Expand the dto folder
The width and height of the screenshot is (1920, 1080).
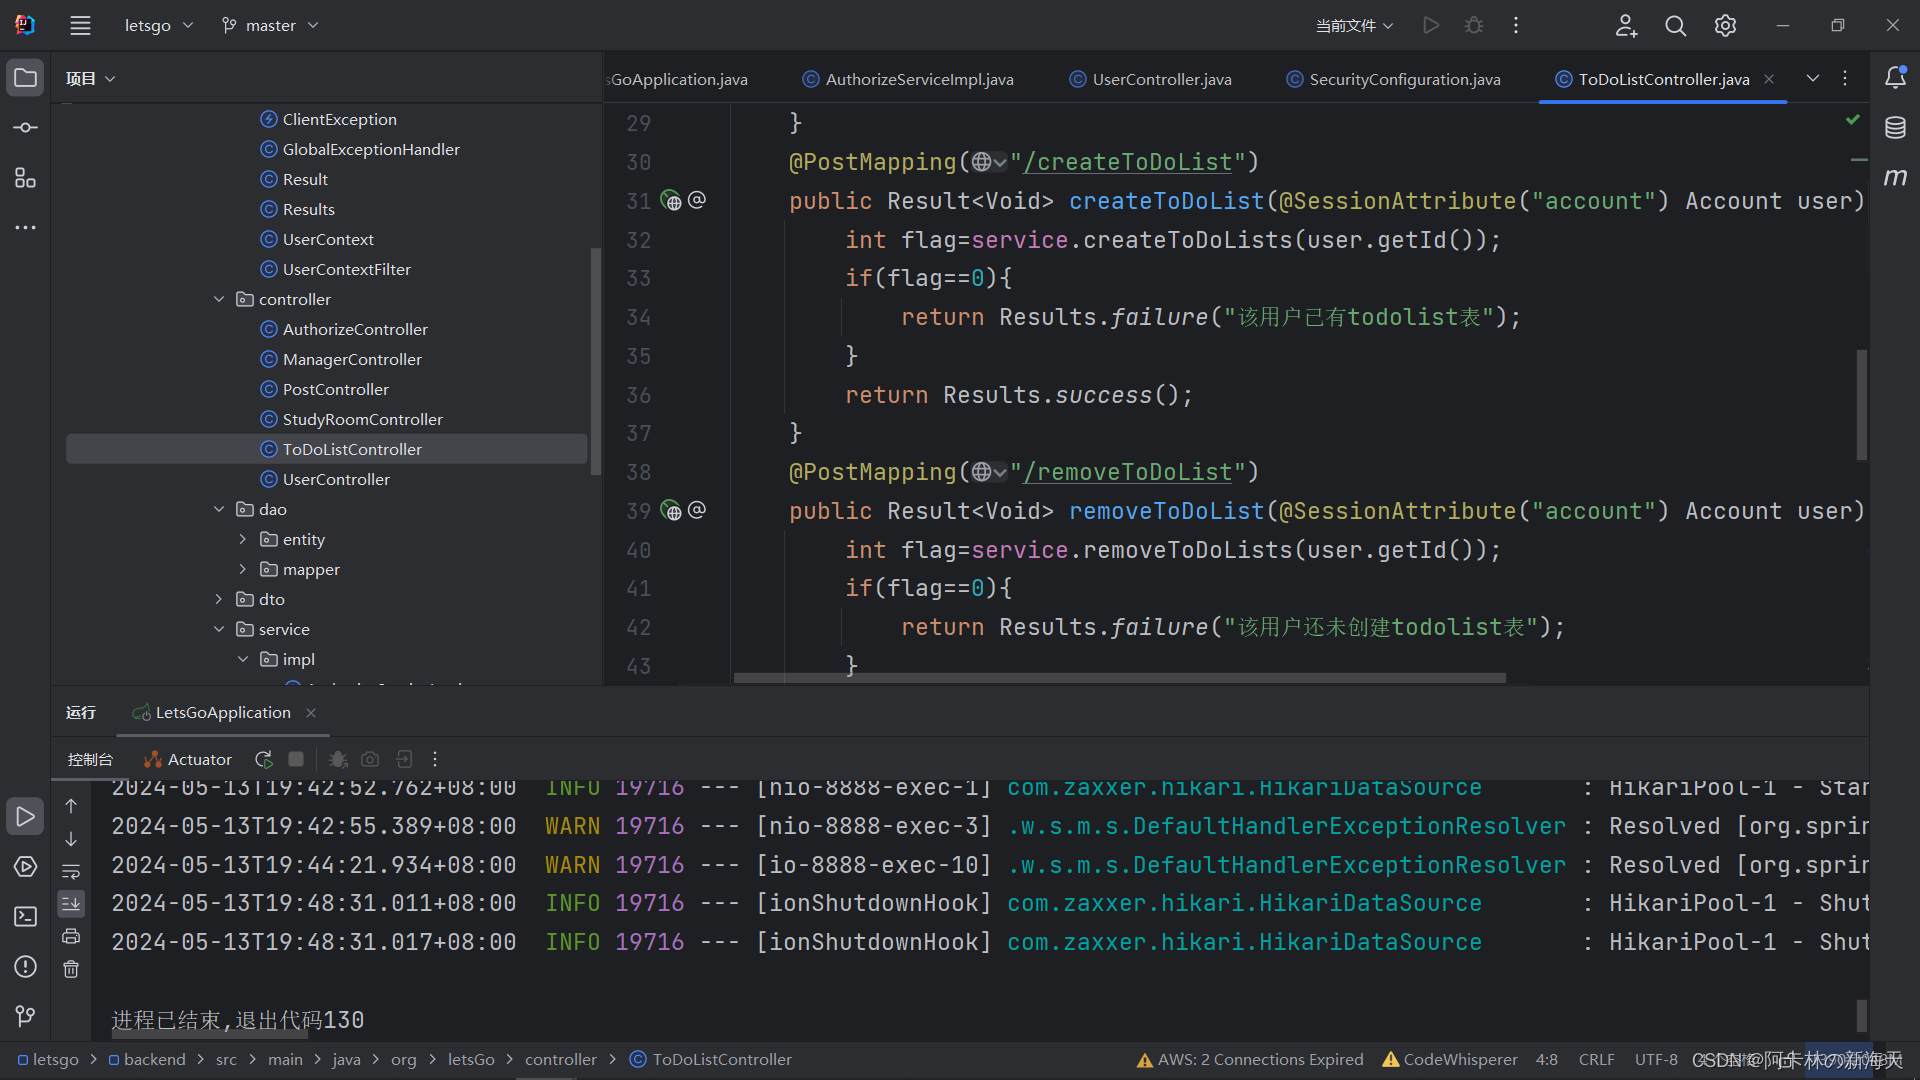click(x=219, y=599)
